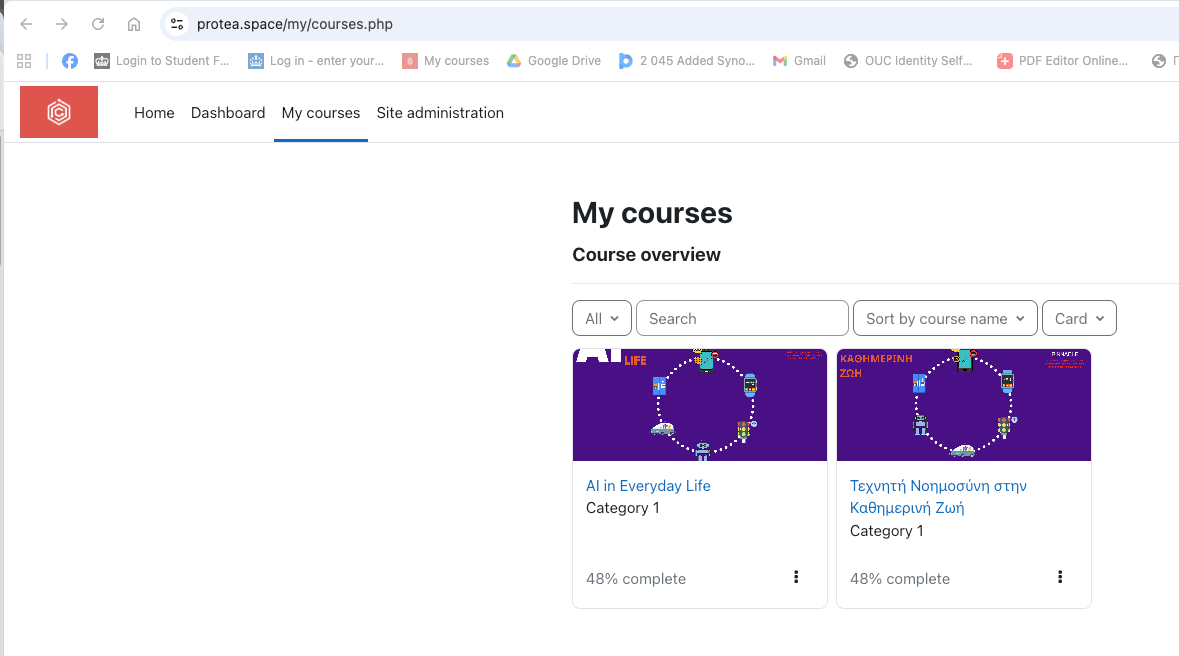Open the Log in - enter your... bookmark
Viewport: 1179px width, 656px height.
click(x=316, y=61)
